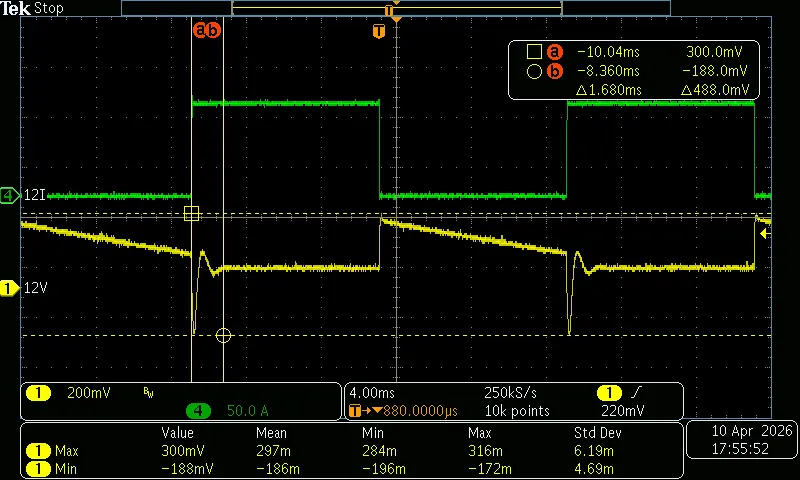800x480 pixels.
Task: Click the date 10 Apr 2026
Action: point(752,431)
